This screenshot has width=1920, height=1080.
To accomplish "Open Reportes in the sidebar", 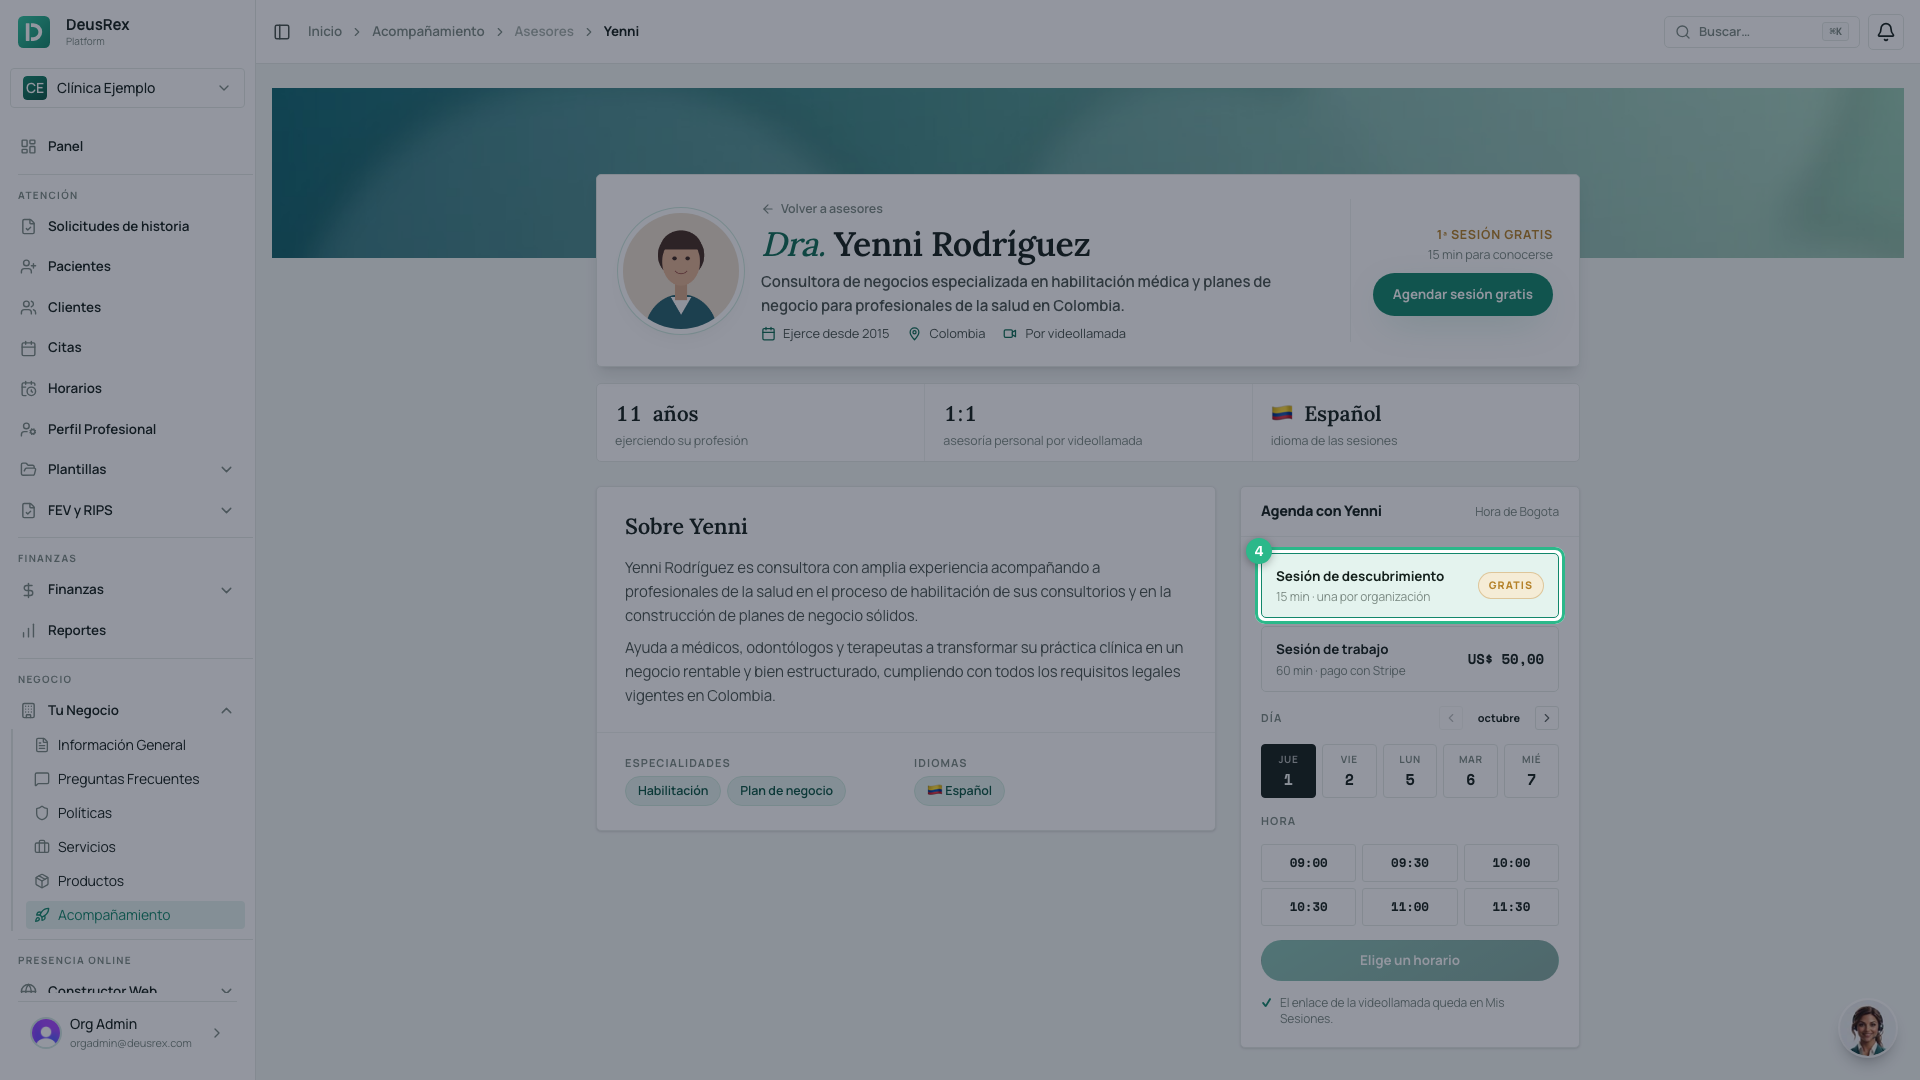I will tap(127, 631).
